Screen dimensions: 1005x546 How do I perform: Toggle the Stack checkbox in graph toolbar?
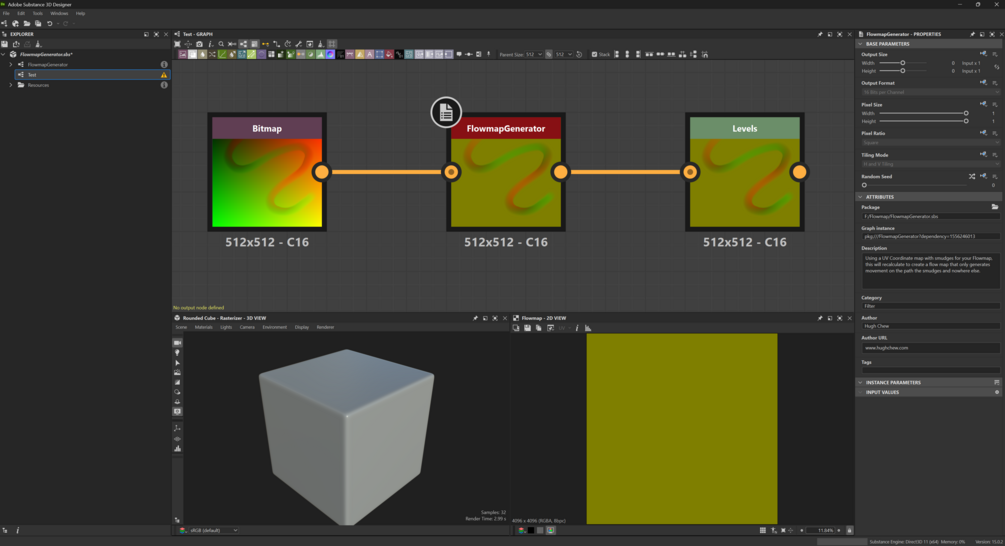coord(594,54)
